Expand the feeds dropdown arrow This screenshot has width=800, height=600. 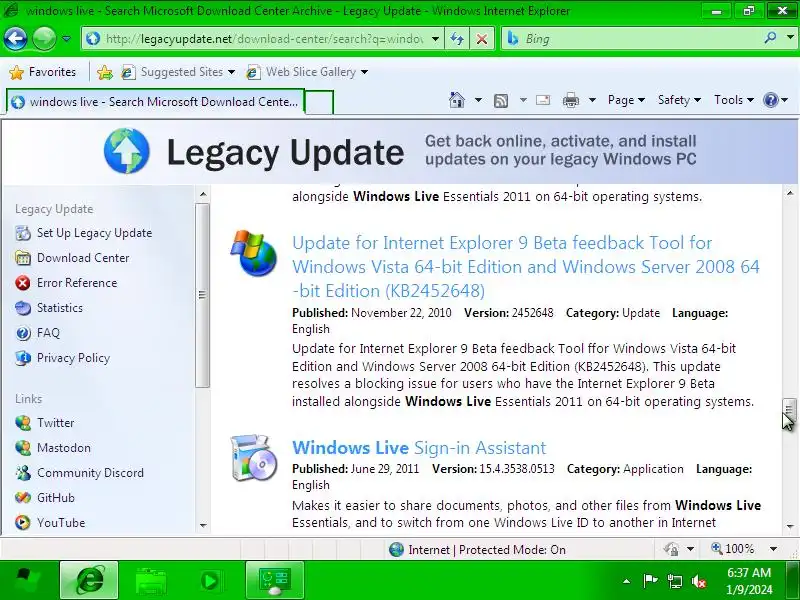523,100
